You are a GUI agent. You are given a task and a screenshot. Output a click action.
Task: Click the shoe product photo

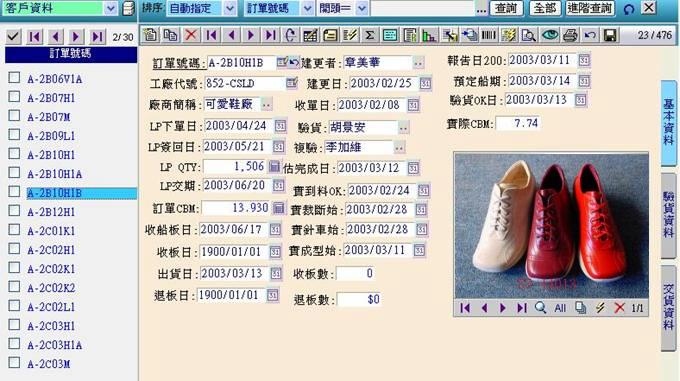551,225
